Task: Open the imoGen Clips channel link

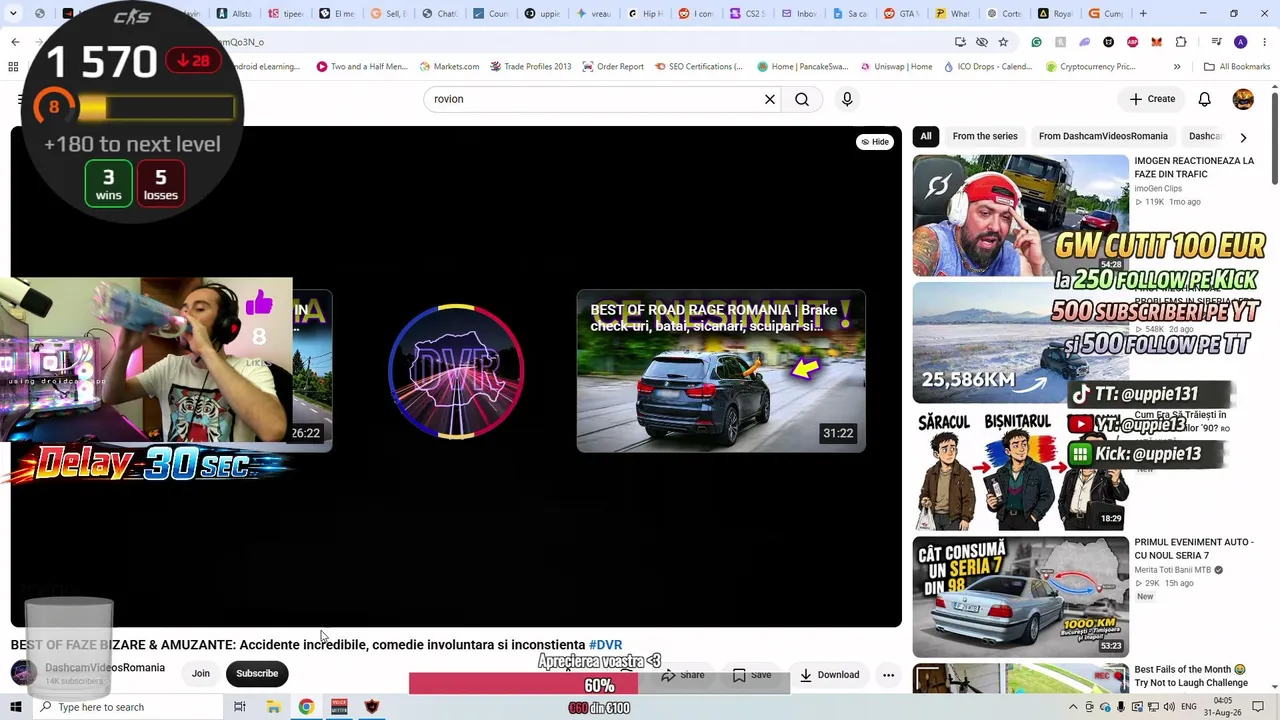Action: click(1158, 188)
